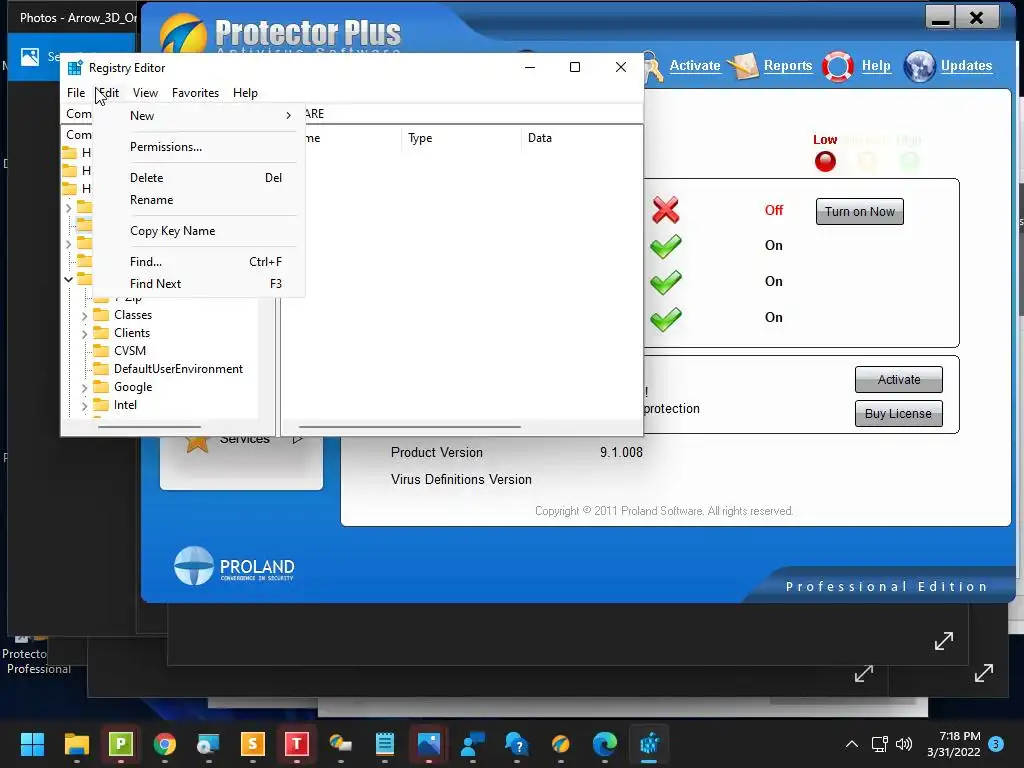Expand the Google registry key

[84, 388]
